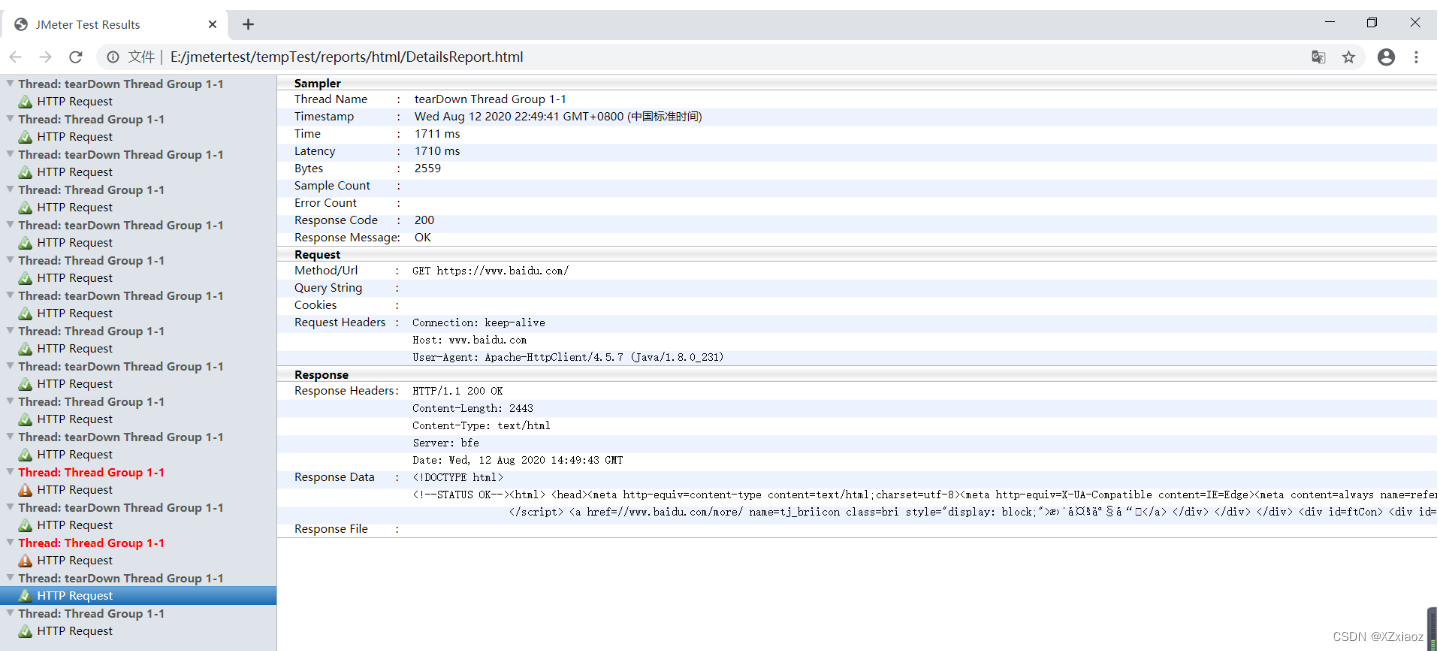1439x651 pixels.
Task: Open a new browser tab with the plus button
Action: [247, 23]
